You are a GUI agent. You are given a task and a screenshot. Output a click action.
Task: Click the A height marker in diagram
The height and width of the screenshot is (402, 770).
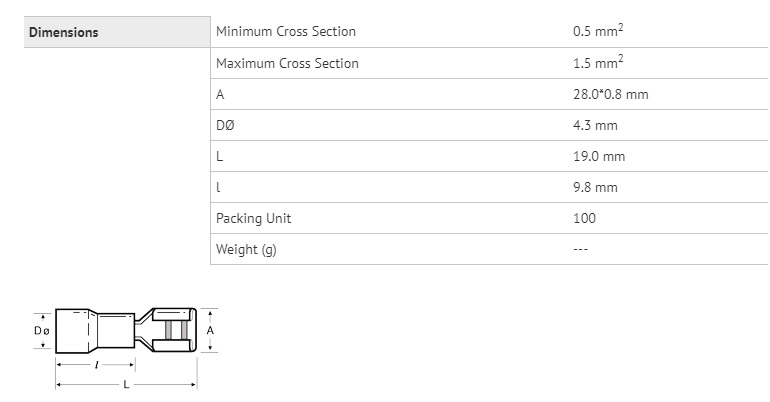pyautogui.click(x=210, y=330)
